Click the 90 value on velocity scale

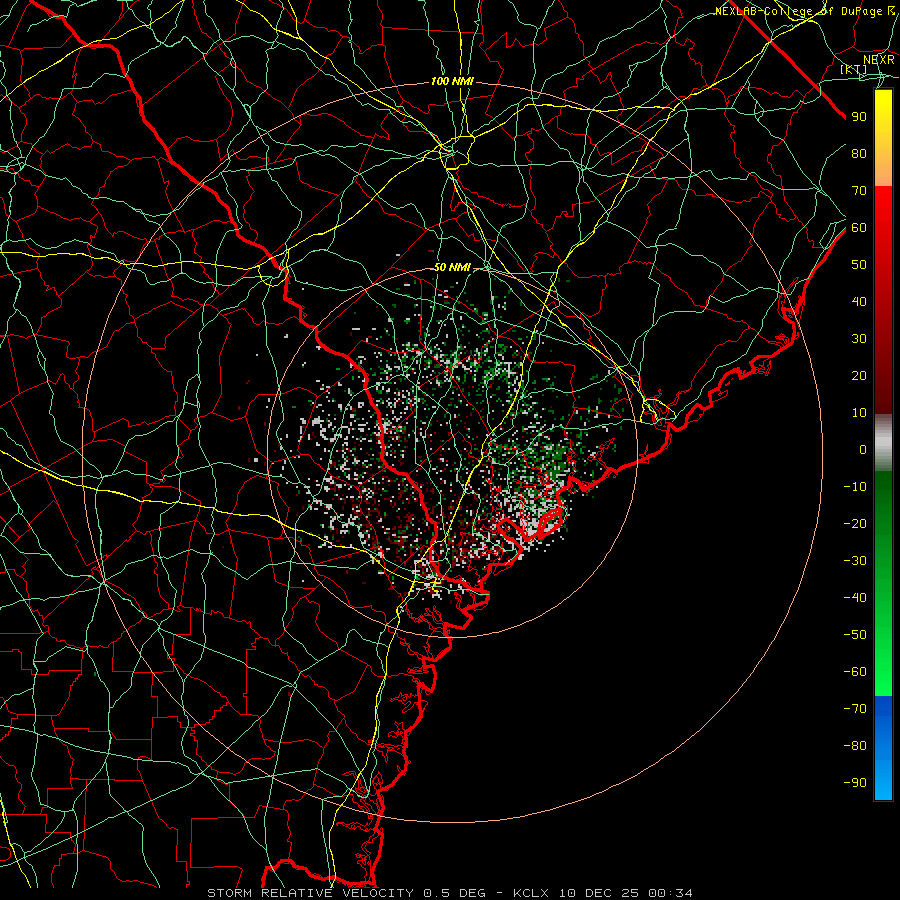(x=859, y=117)
